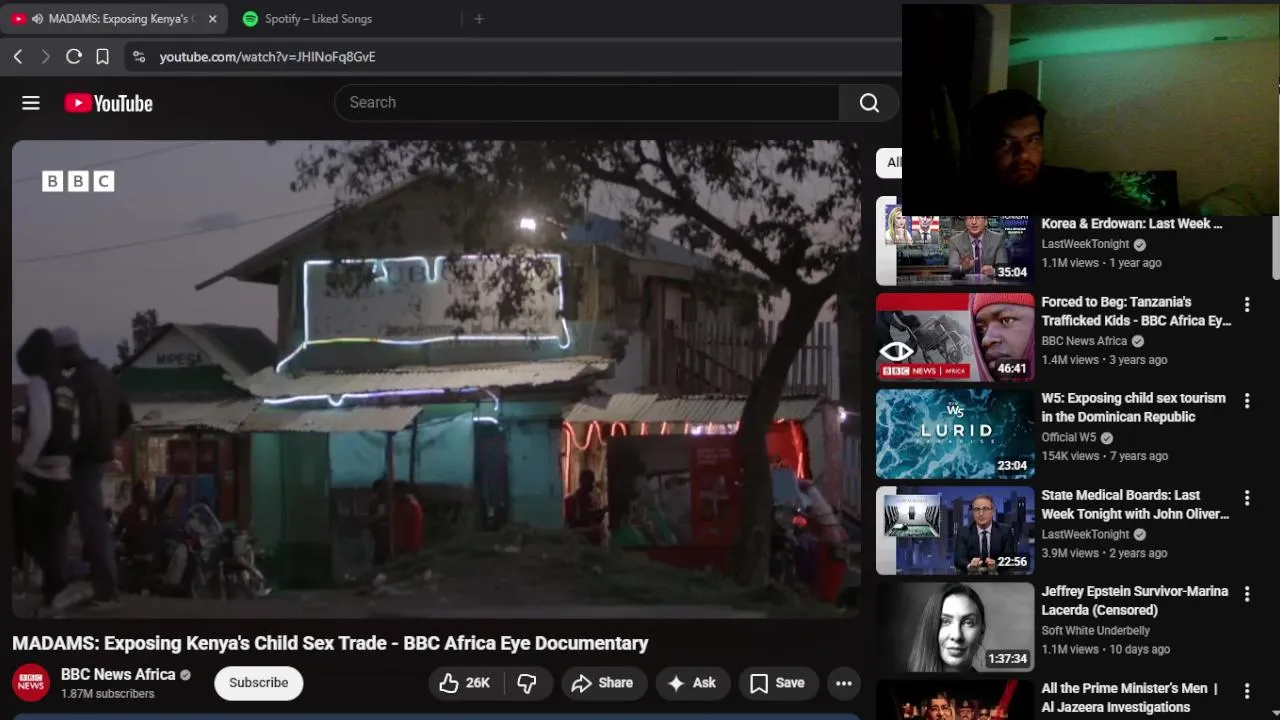Open options menu for Jeffrey Epstein Survivor video
Screen dimensions: 1280x720
pyautogui.click(x=1247, y=594)
